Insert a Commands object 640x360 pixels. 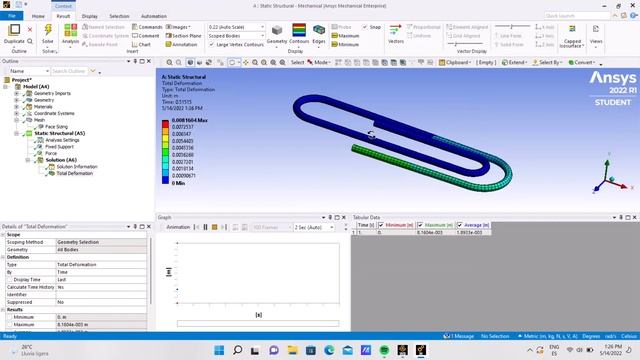(147, 27)
